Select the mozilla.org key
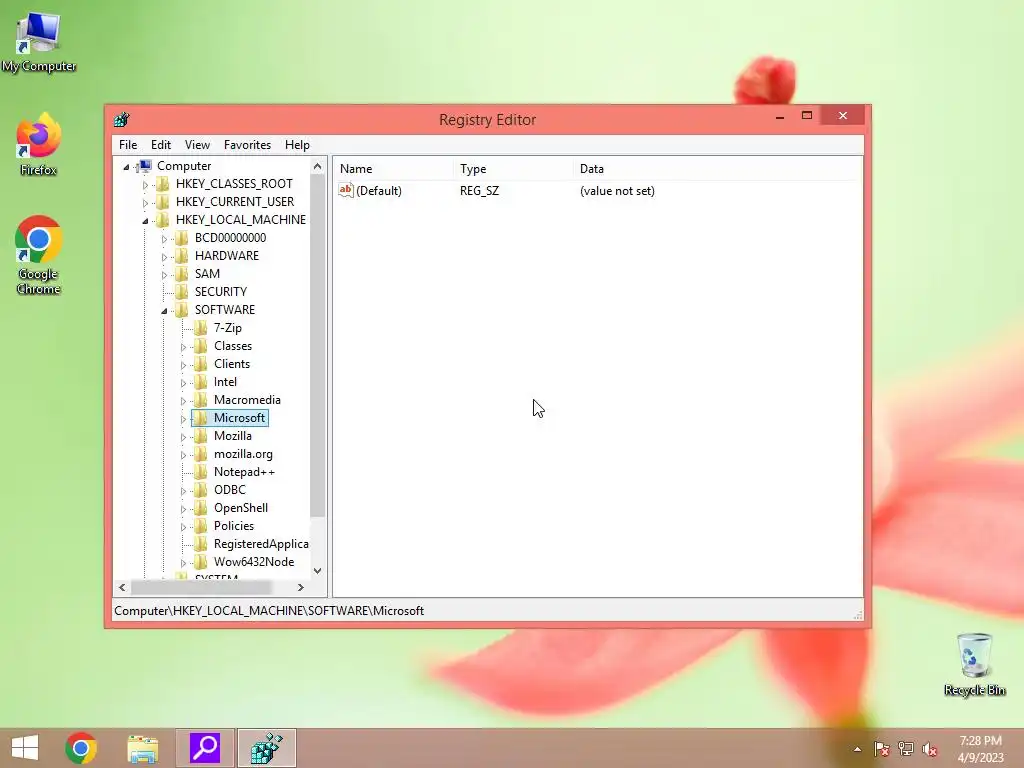The image size is (1024, 768). click(x=243, y=454)
